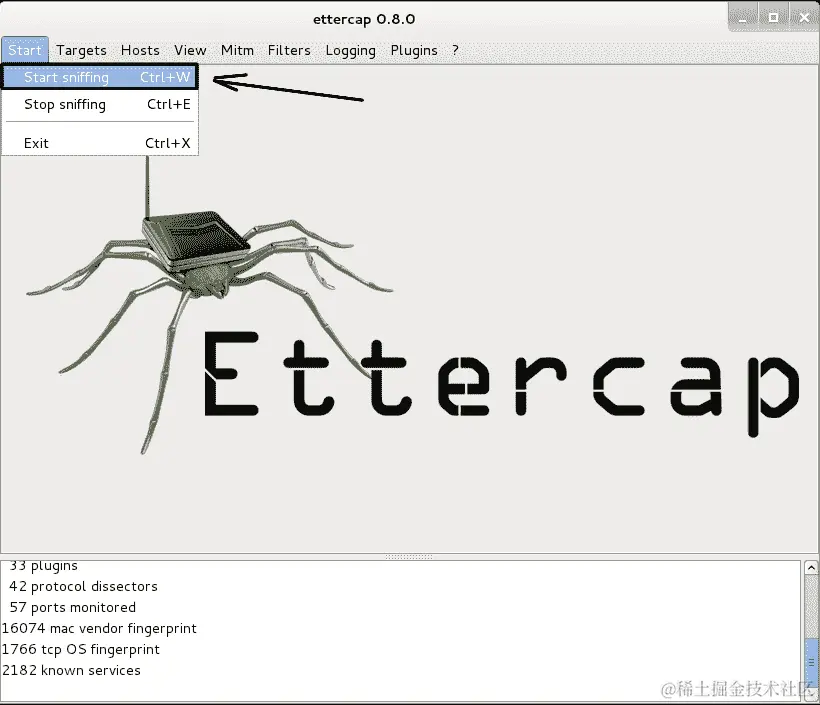Open the Hosts menu
The height and width of the screenshot is (705, 820).
pos(140,50)
